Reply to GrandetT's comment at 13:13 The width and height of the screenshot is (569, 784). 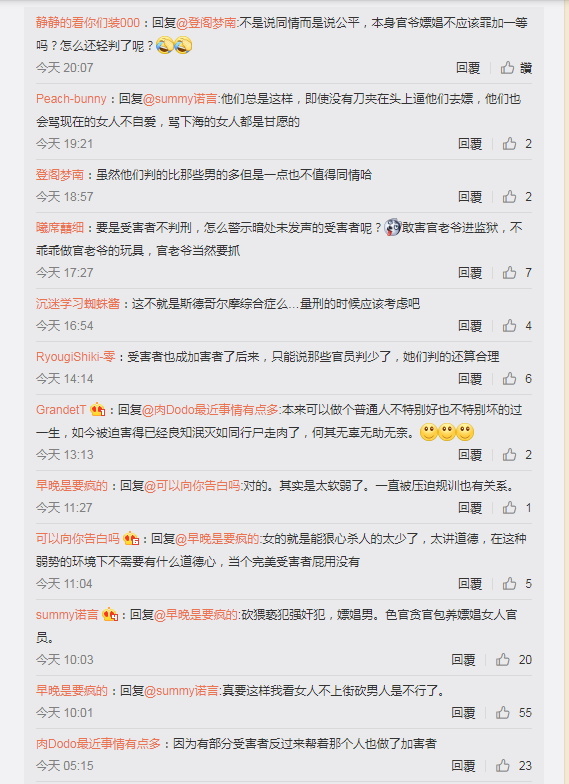pyautogui.click(x=470, y=454)
